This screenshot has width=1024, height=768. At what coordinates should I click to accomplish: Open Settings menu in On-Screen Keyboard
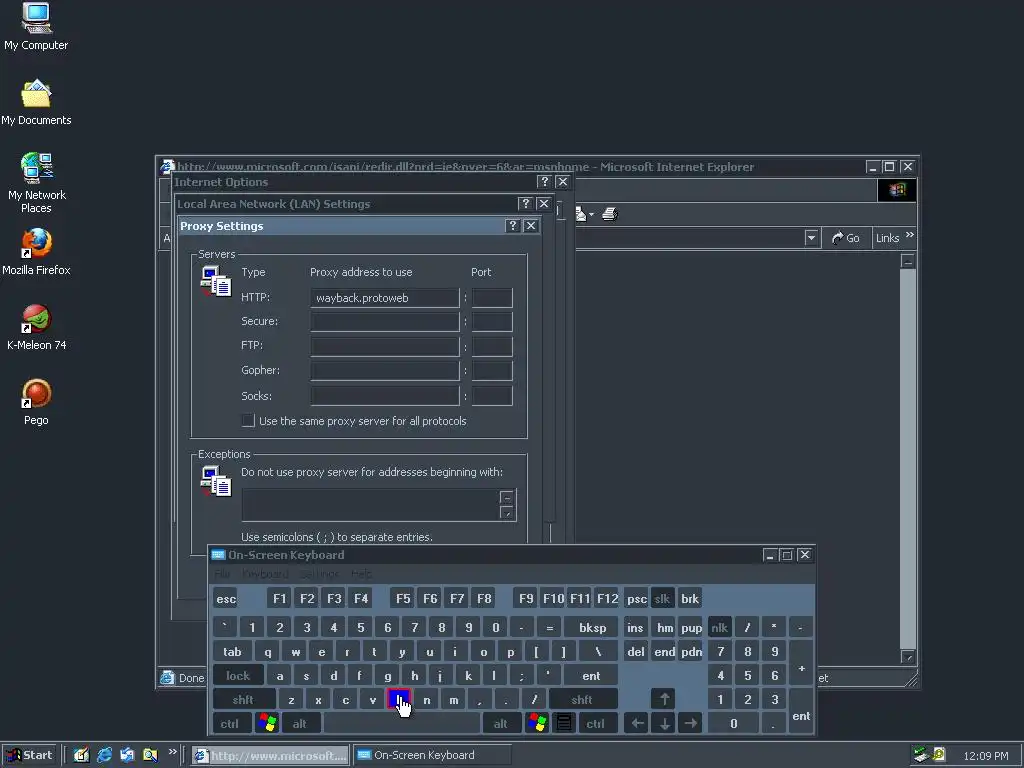(x=319, y=573)
